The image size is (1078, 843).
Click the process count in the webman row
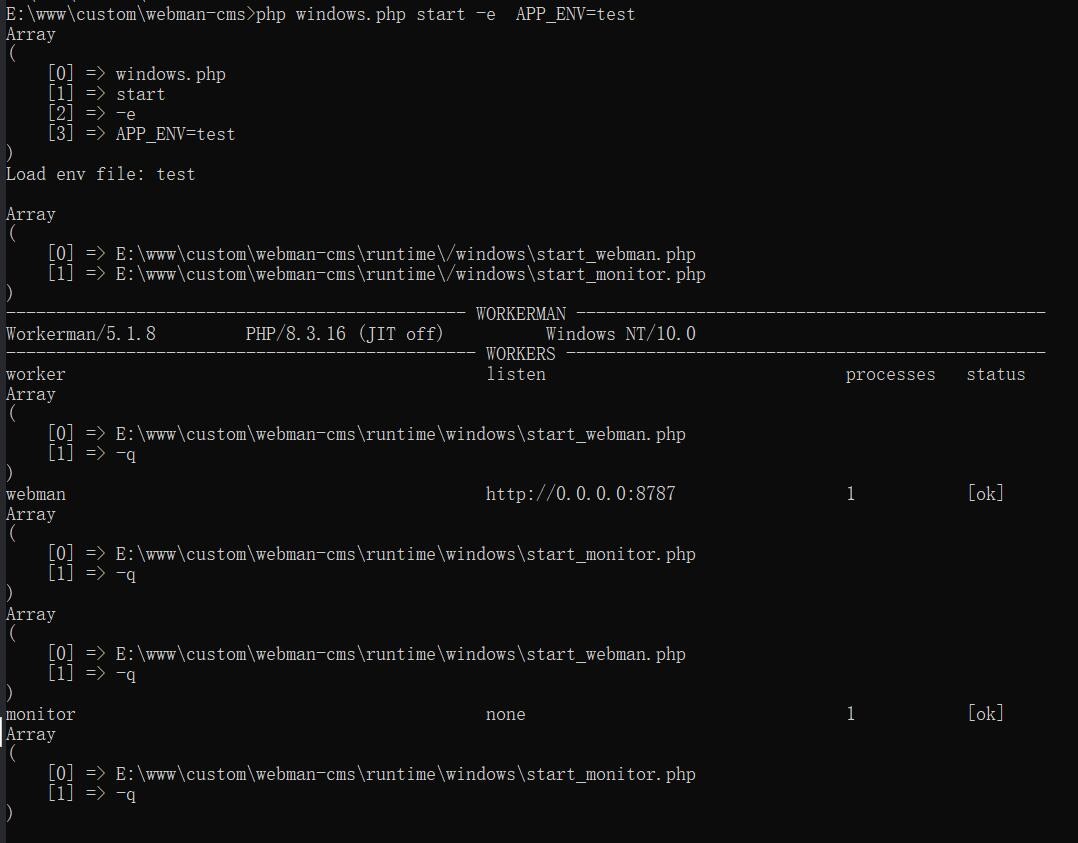[850, 494]
